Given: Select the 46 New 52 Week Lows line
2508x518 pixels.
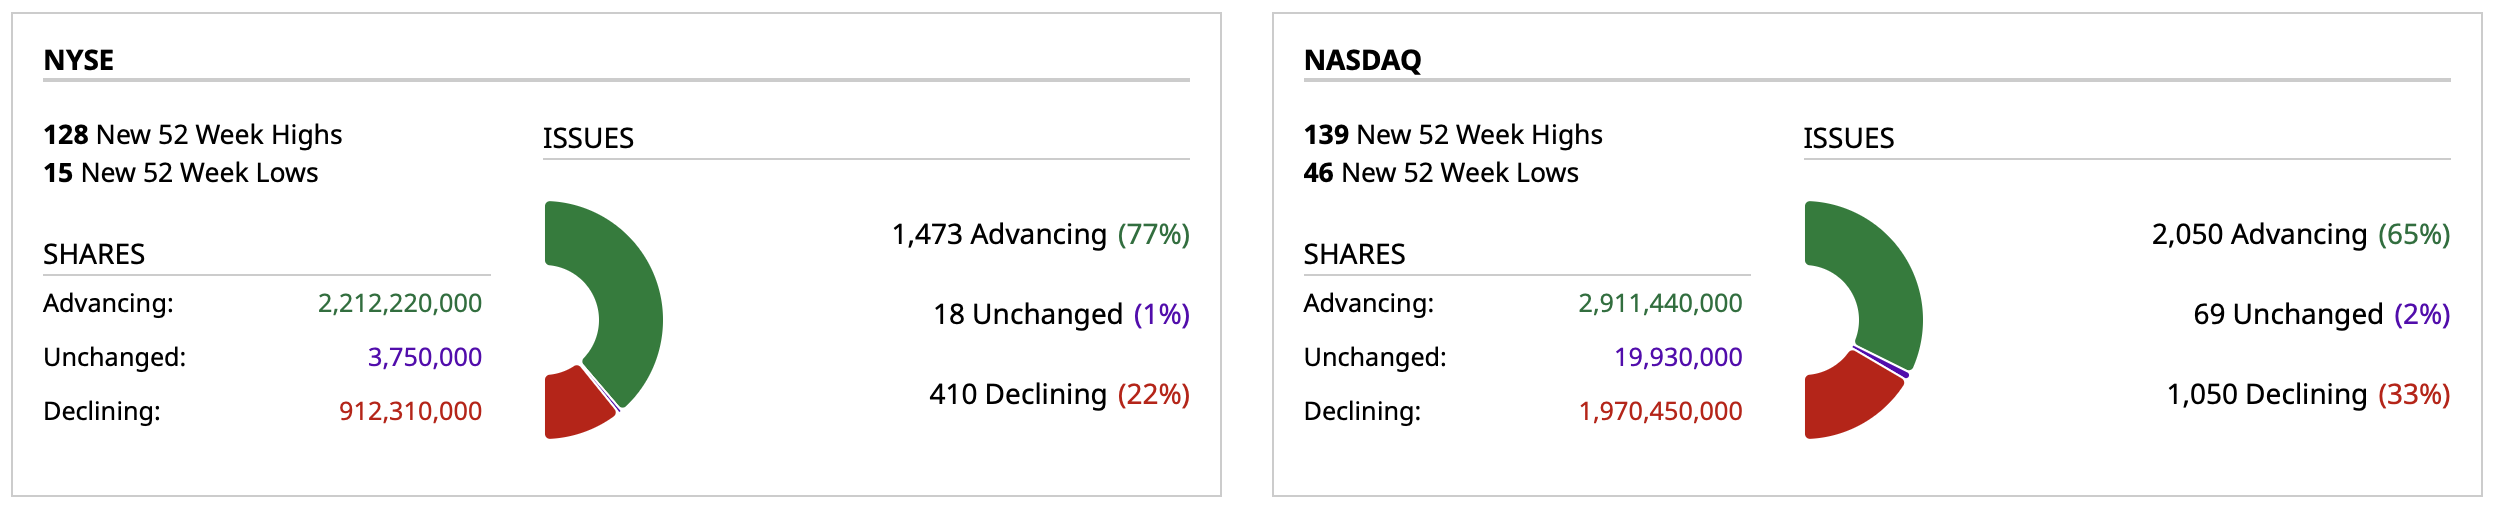Looking at the screenshot, I should [x=1441, y=173].
